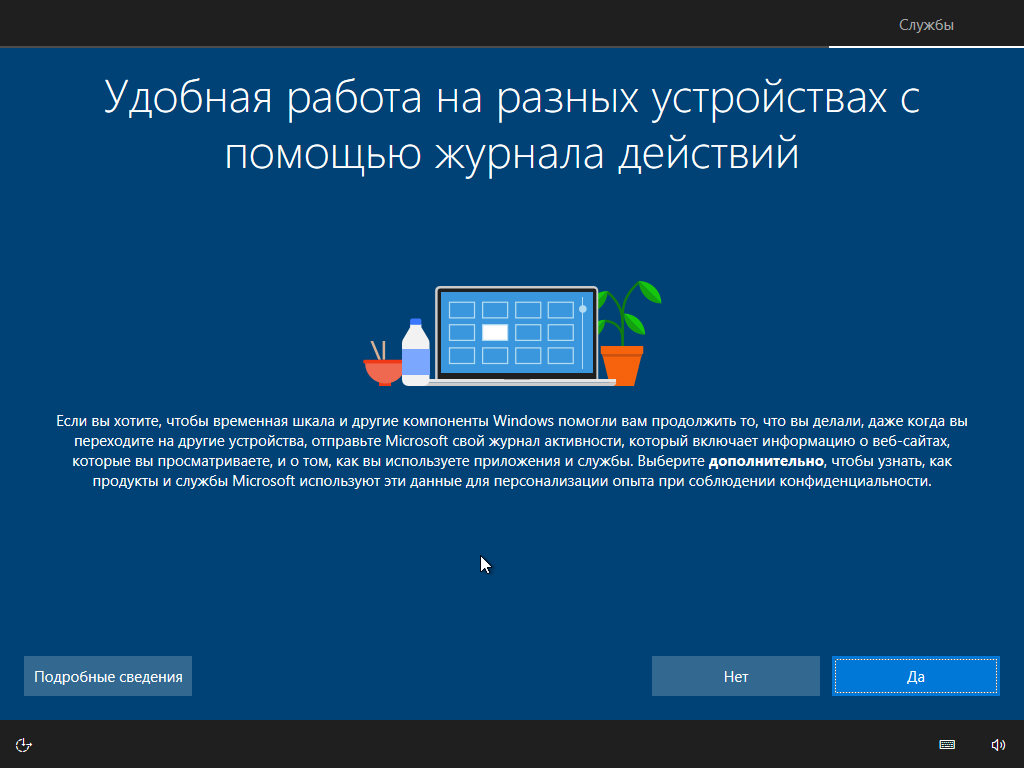Open the on-screen keyboard icon
1024x768 pixels.
(x=947, y=744)
